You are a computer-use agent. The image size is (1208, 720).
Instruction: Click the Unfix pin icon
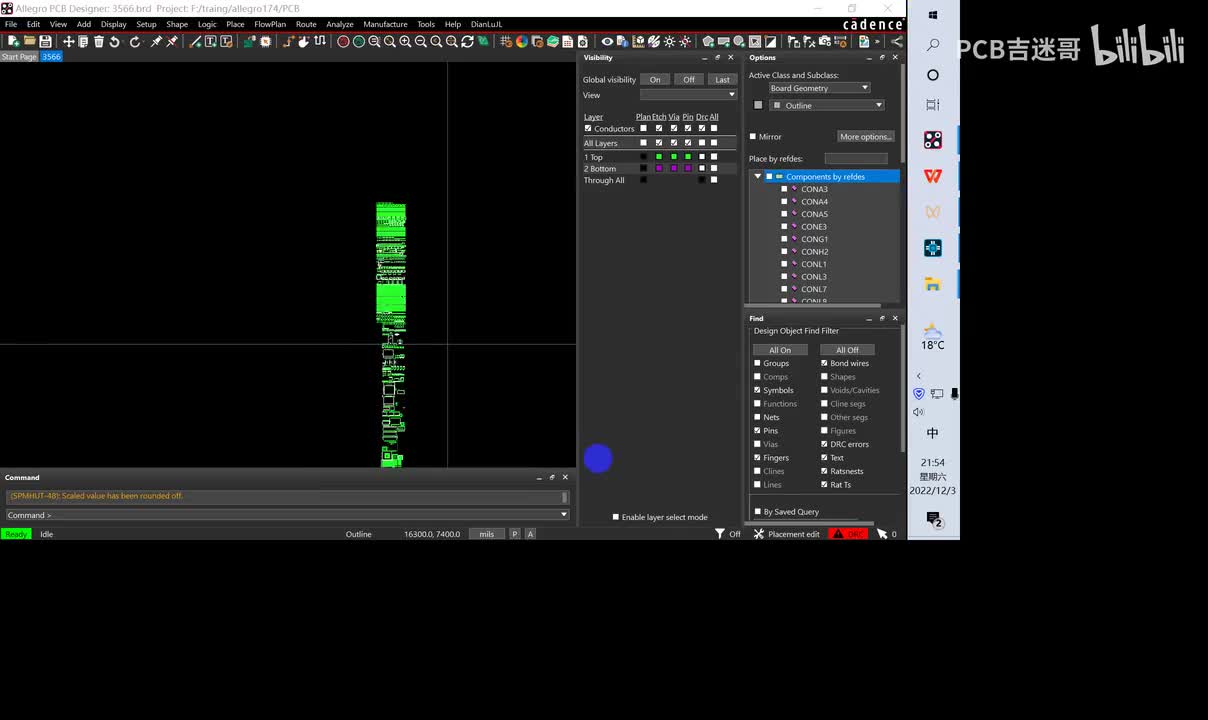pos(172,41)
